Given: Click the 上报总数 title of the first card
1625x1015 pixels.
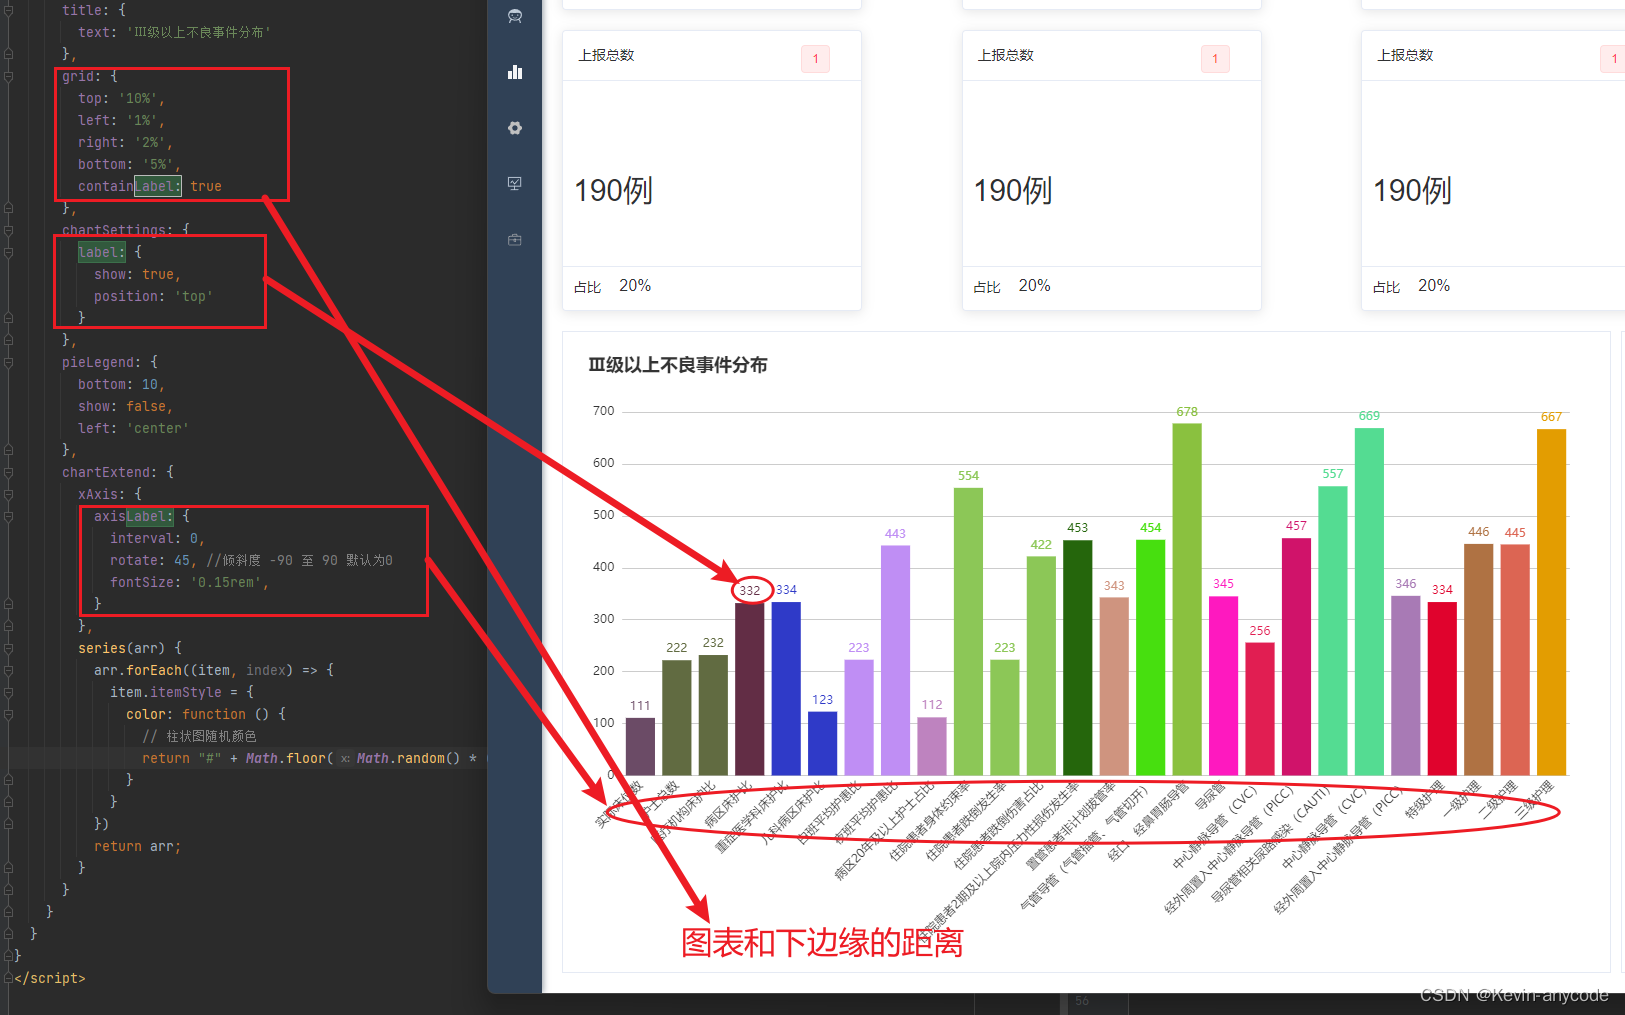Looking at the screenshot, I should click(606, 55).
